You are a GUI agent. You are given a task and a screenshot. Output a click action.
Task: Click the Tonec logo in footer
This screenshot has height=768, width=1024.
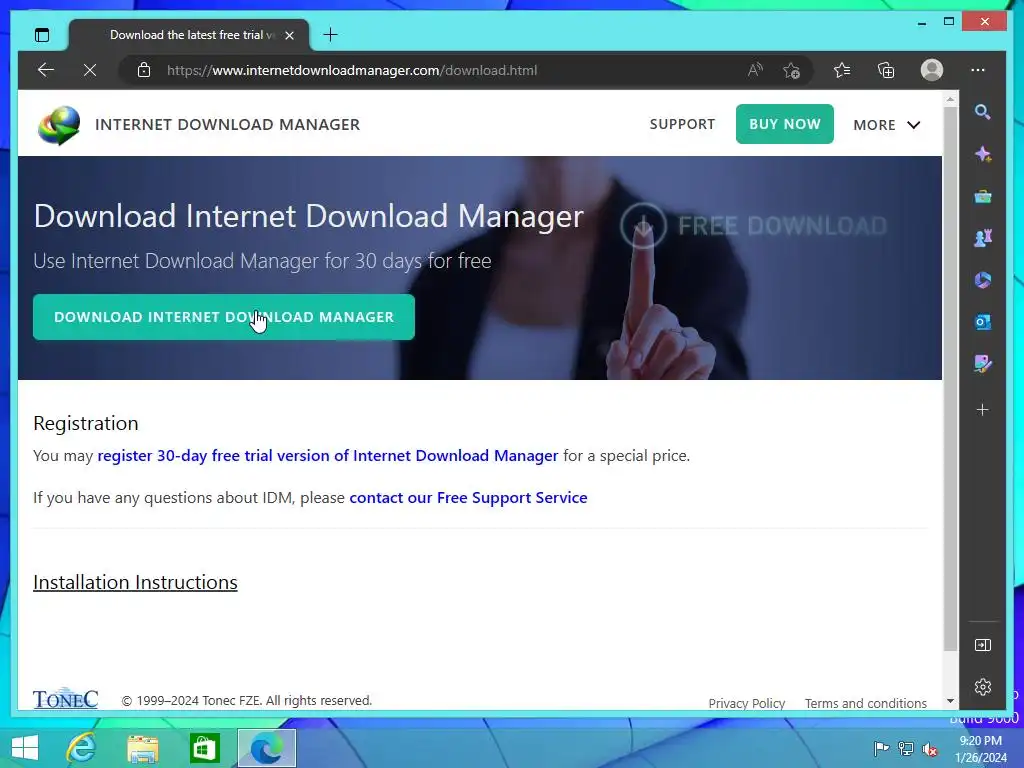click(65, 698)
